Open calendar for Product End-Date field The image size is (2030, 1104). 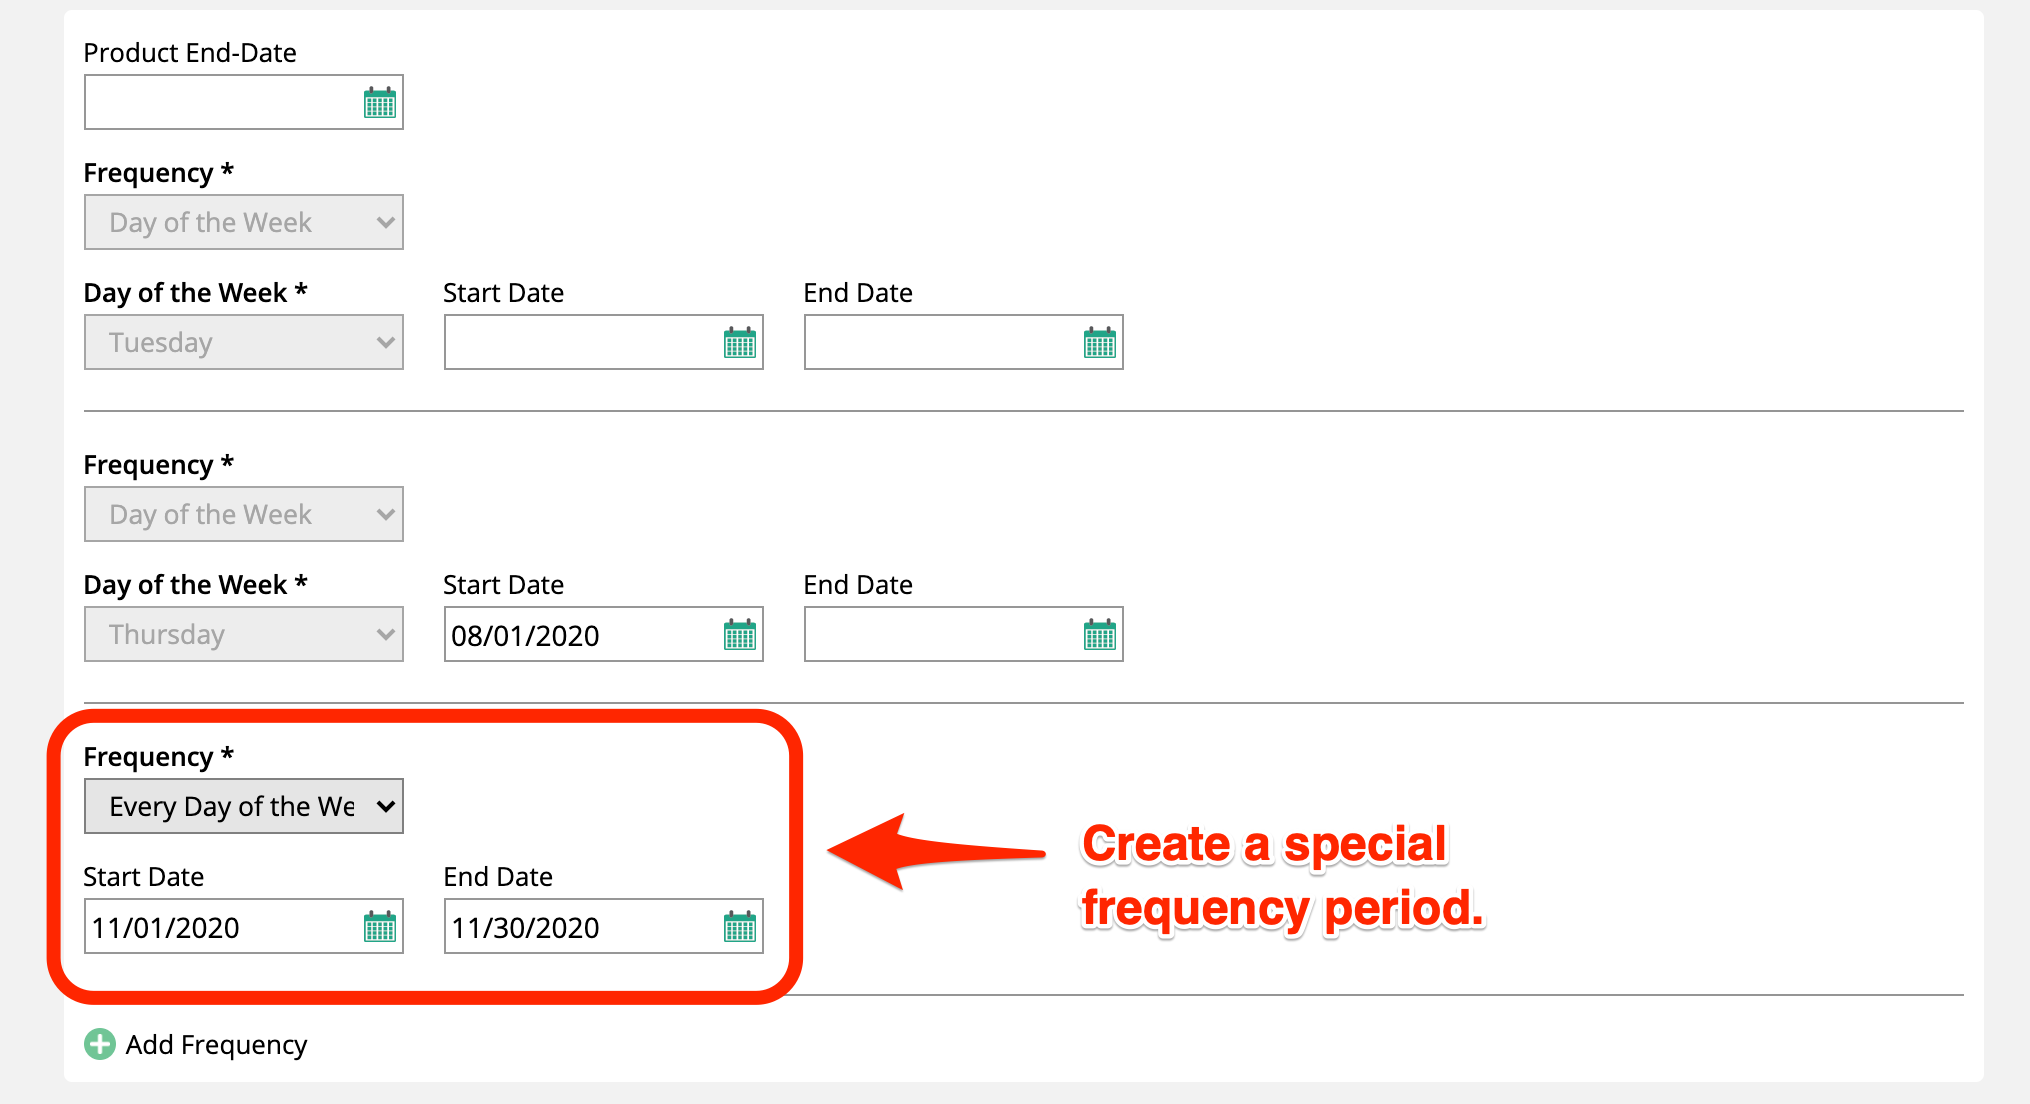(x=379, y=103)
